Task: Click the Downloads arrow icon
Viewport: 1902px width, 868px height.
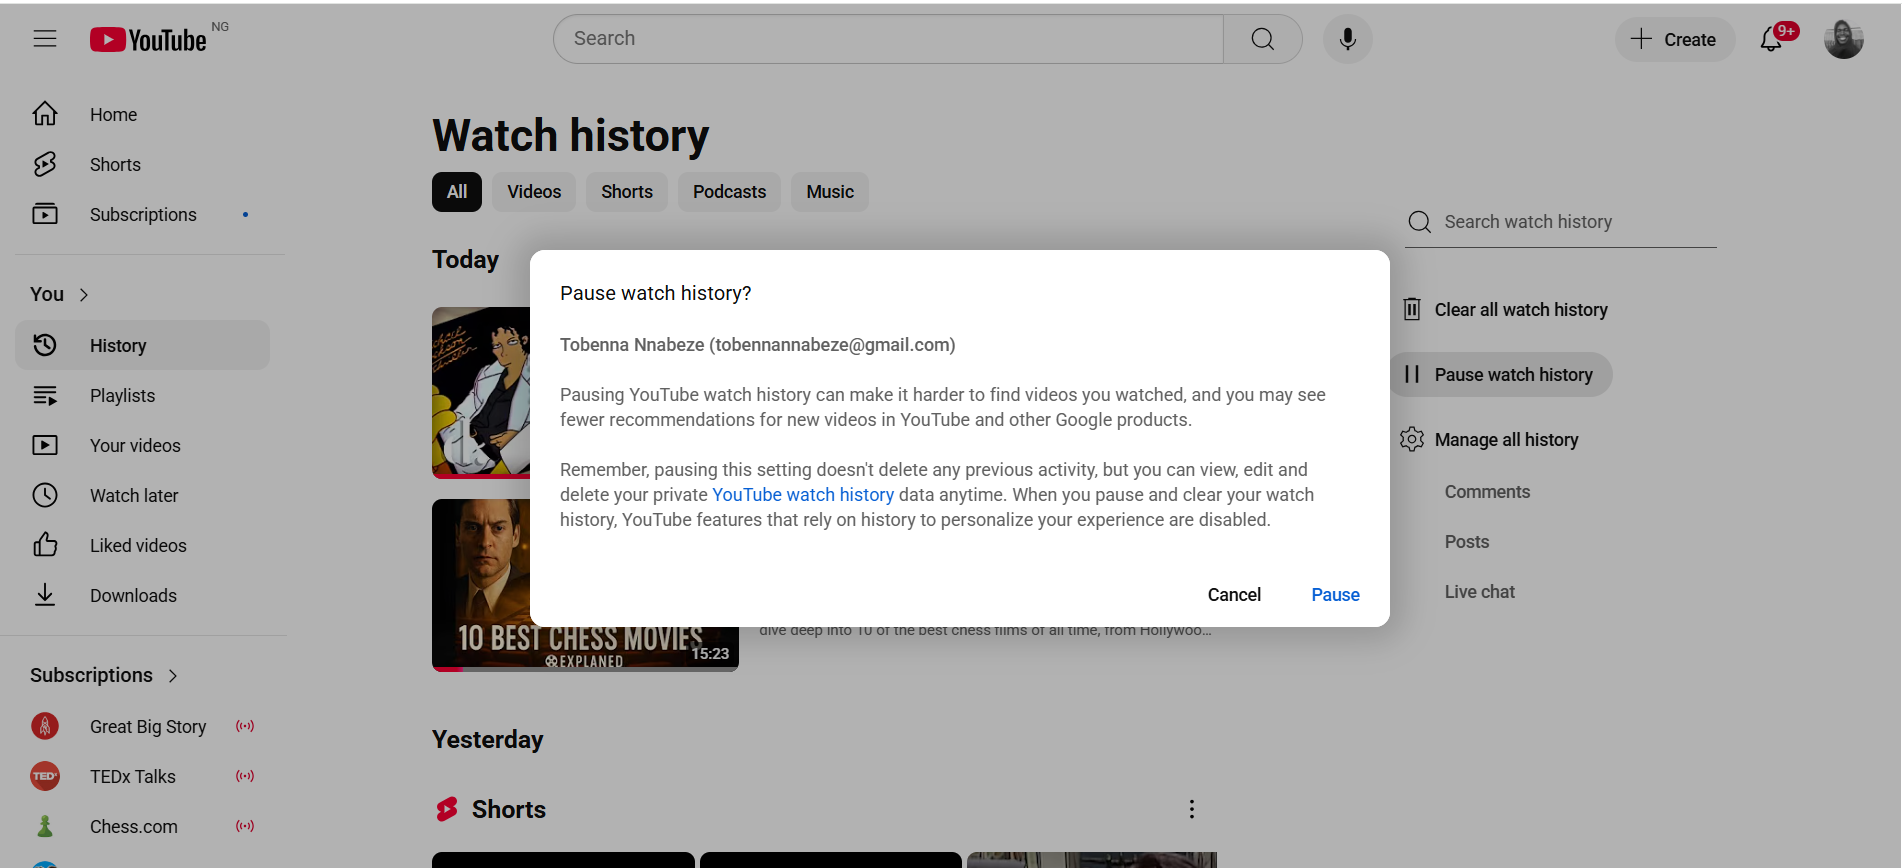Action: click(45, 595)
